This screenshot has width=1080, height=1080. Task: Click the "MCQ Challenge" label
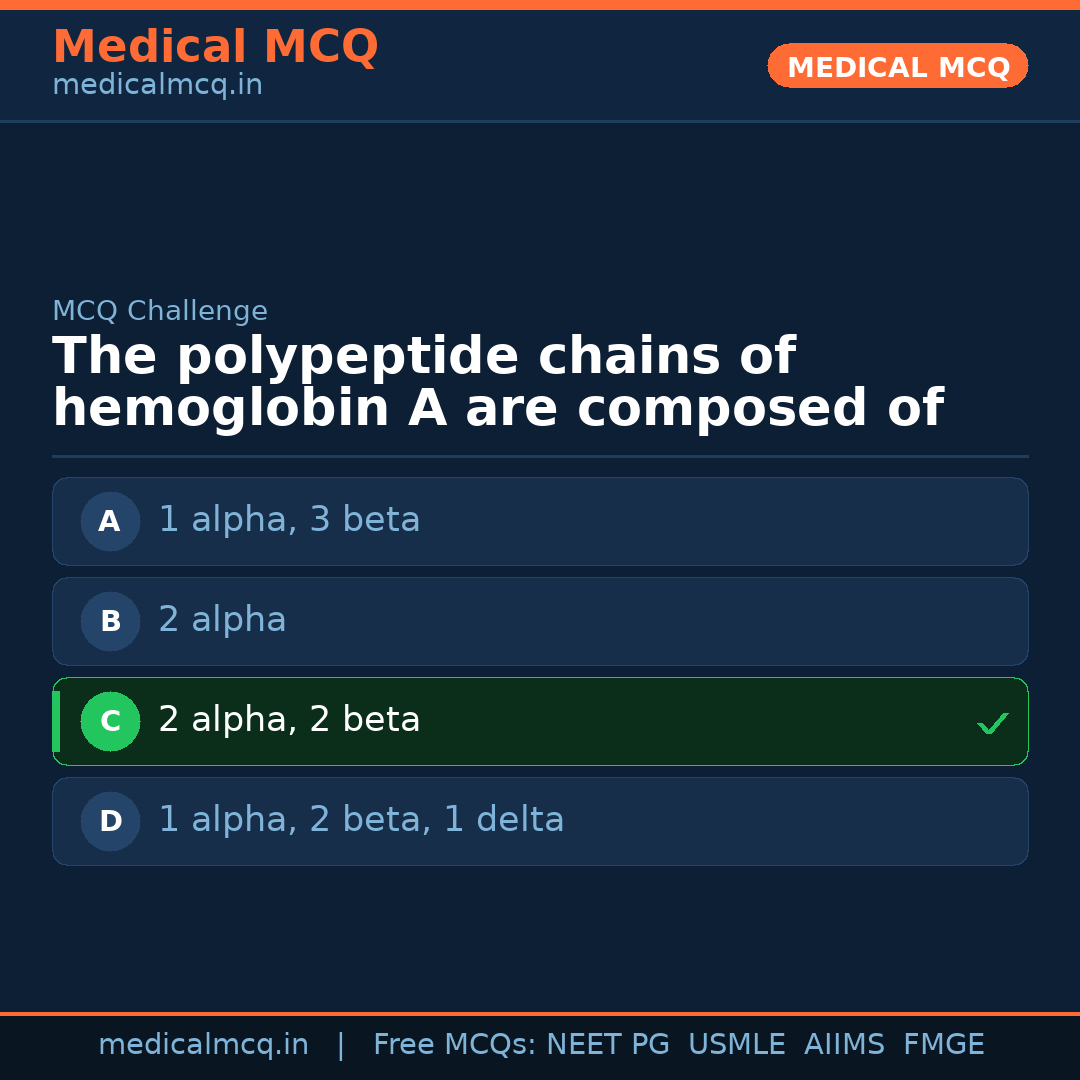(x=160, y=312)
